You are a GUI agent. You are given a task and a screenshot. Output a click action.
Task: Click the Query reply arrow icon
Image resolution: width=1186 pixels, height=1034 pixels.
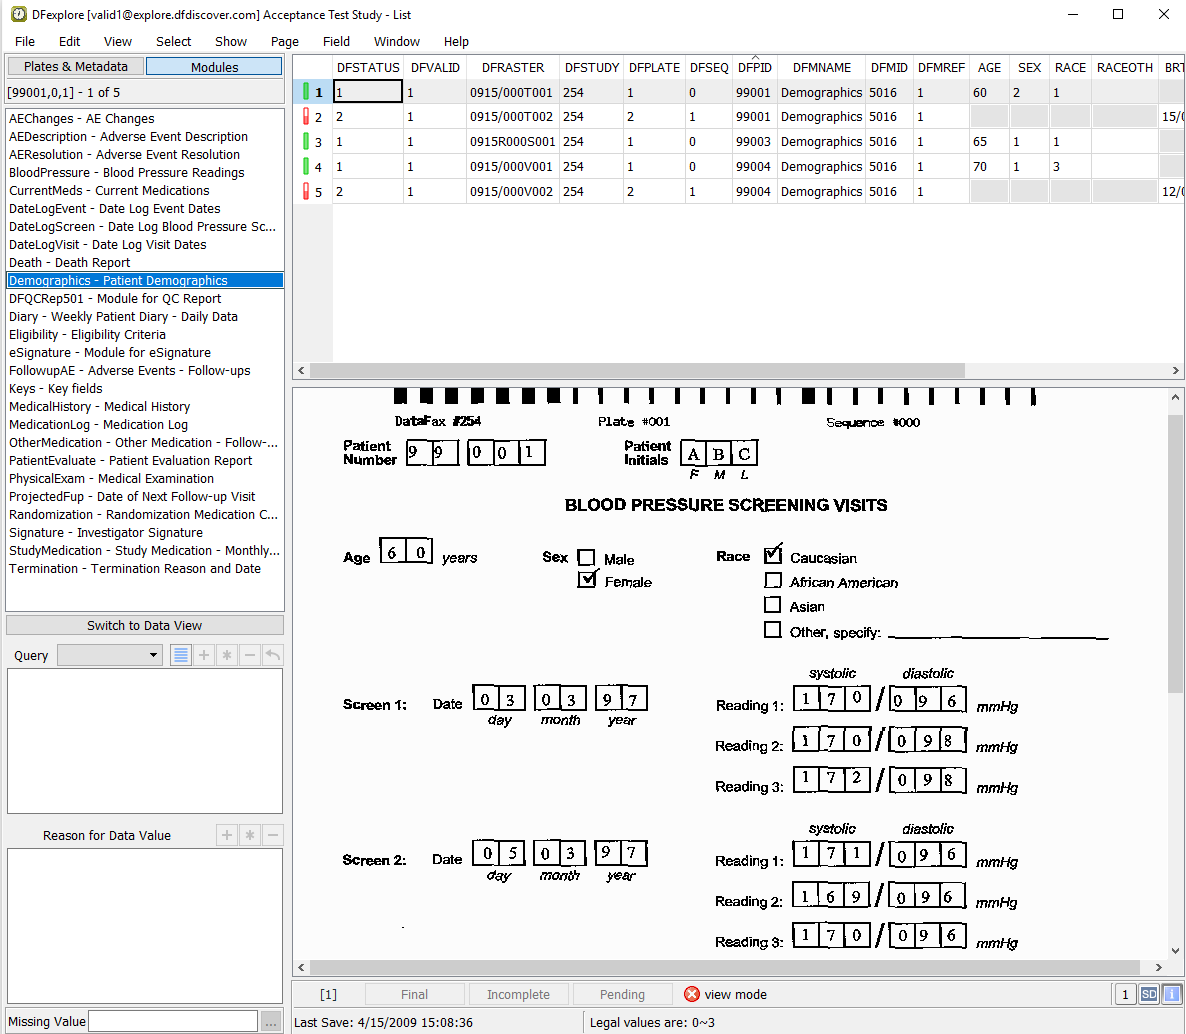pyautogui.click(x=273, y=655)
